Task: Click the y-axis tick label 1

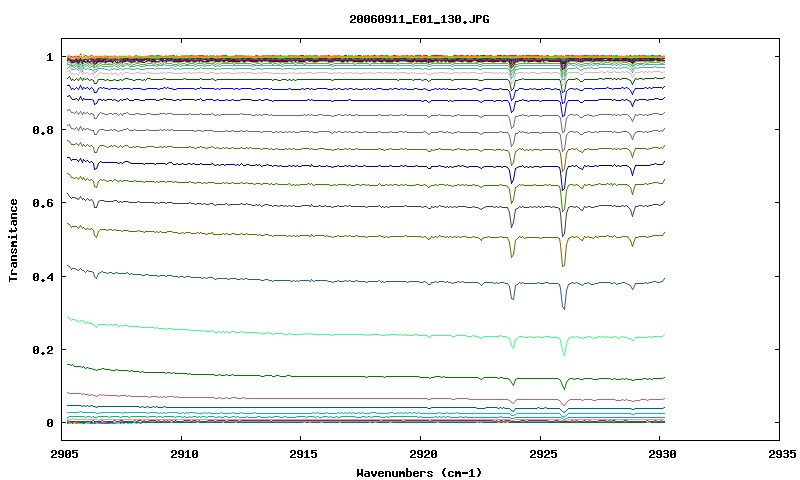Action: pos(50,57)
